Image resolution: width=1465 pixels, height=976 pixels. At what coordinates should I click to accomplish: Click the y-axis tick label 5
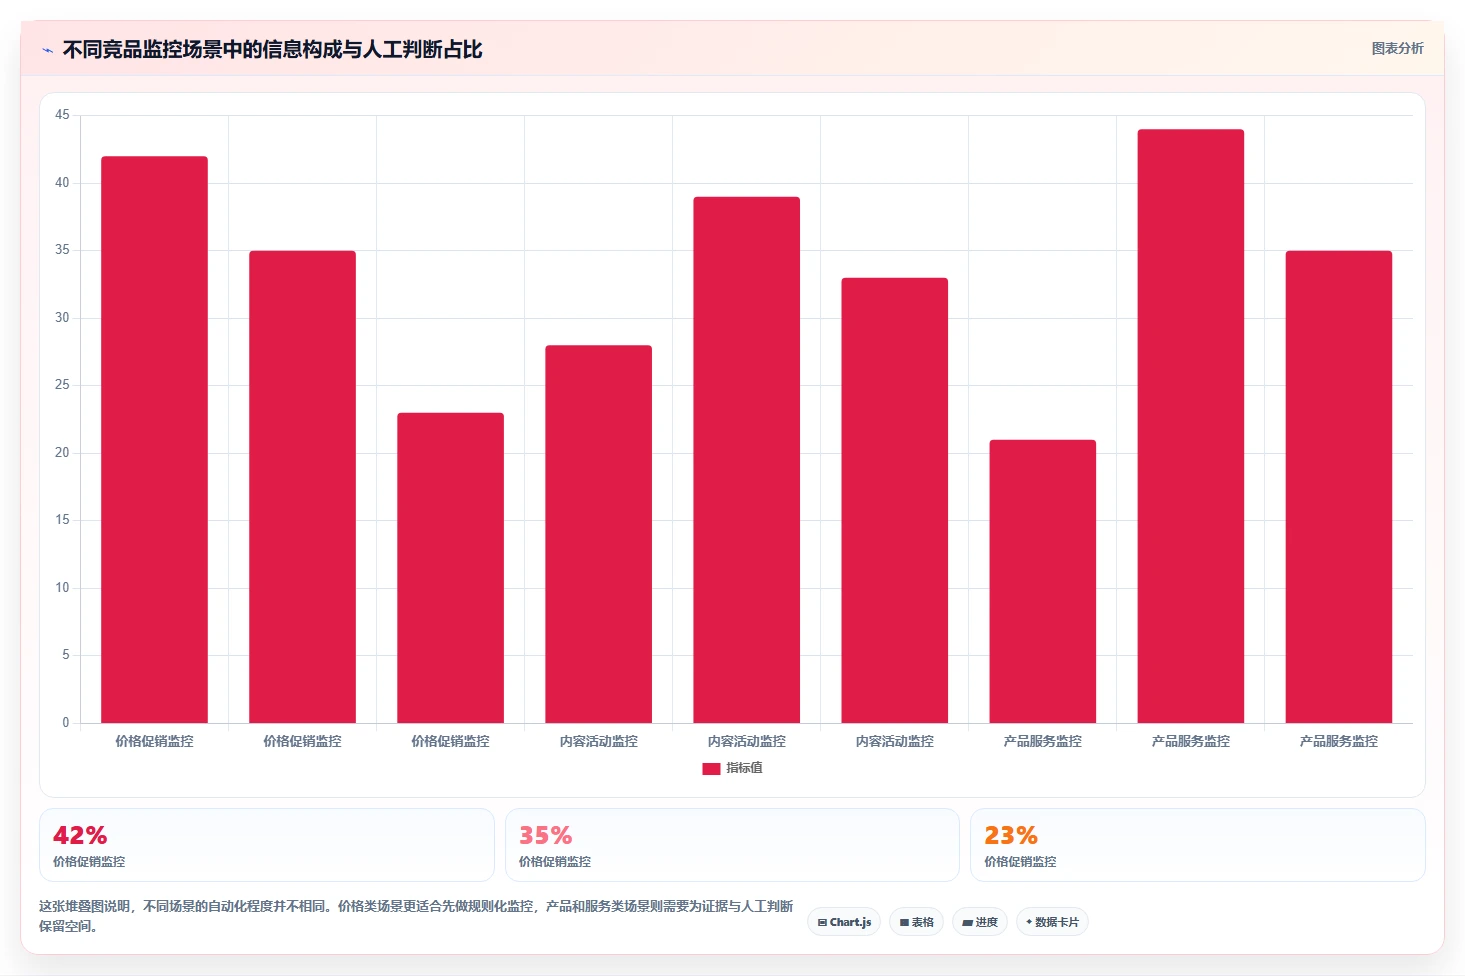click(x=66, y=655)
